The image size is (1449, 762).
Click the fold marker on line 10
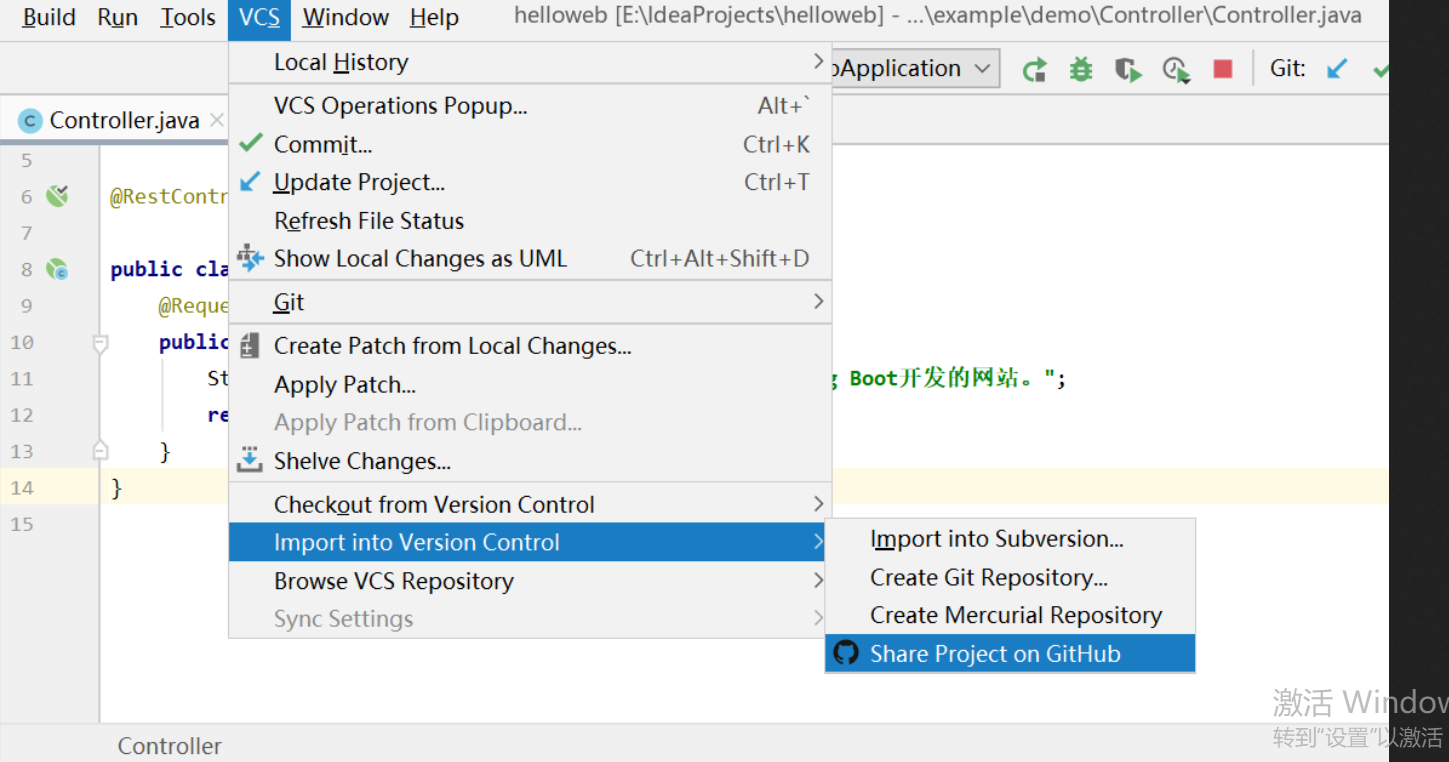tap(100, 343)
